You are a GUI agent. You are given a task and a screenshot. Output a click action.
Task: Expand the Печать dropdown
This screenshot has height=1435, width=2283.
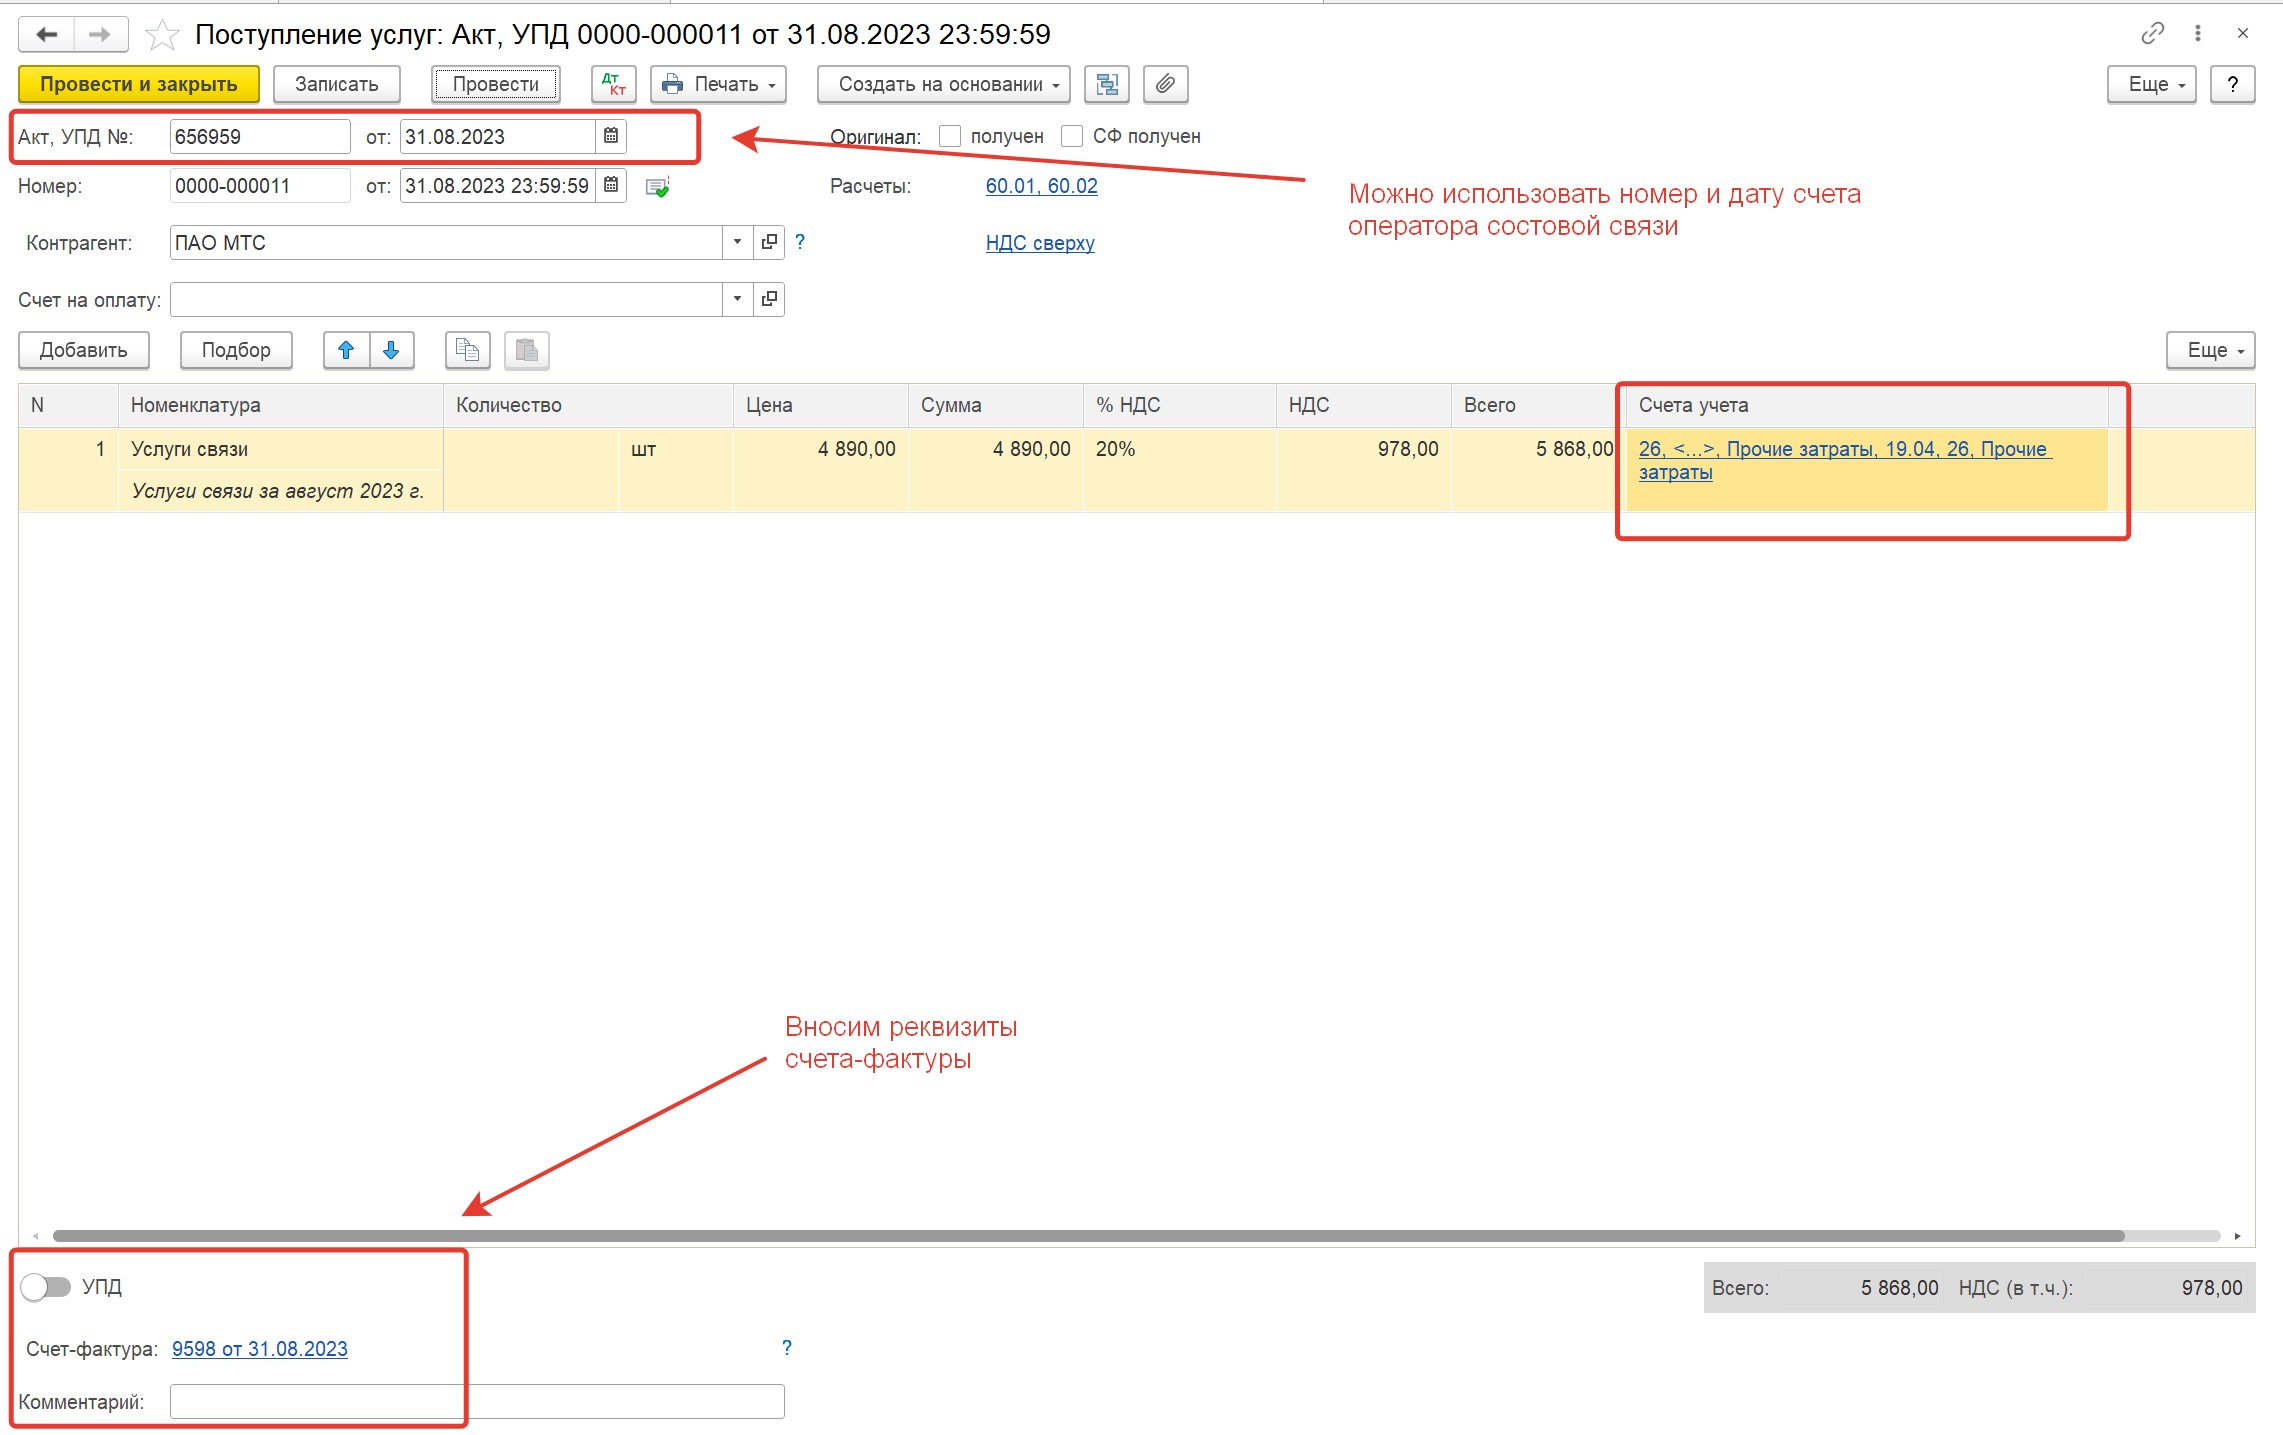pyautogui.click(x=718, y=84)
